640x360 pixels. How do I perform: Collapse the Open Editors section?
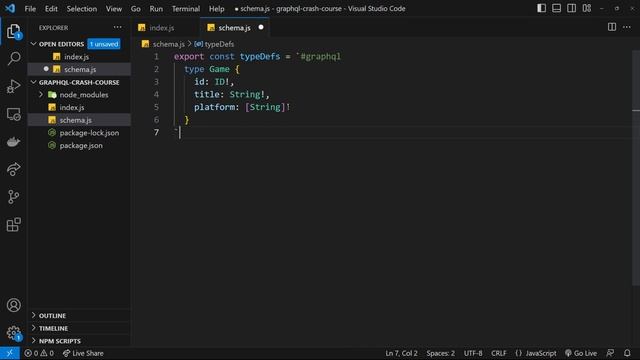pyautogui.click(x=61, y=44)
